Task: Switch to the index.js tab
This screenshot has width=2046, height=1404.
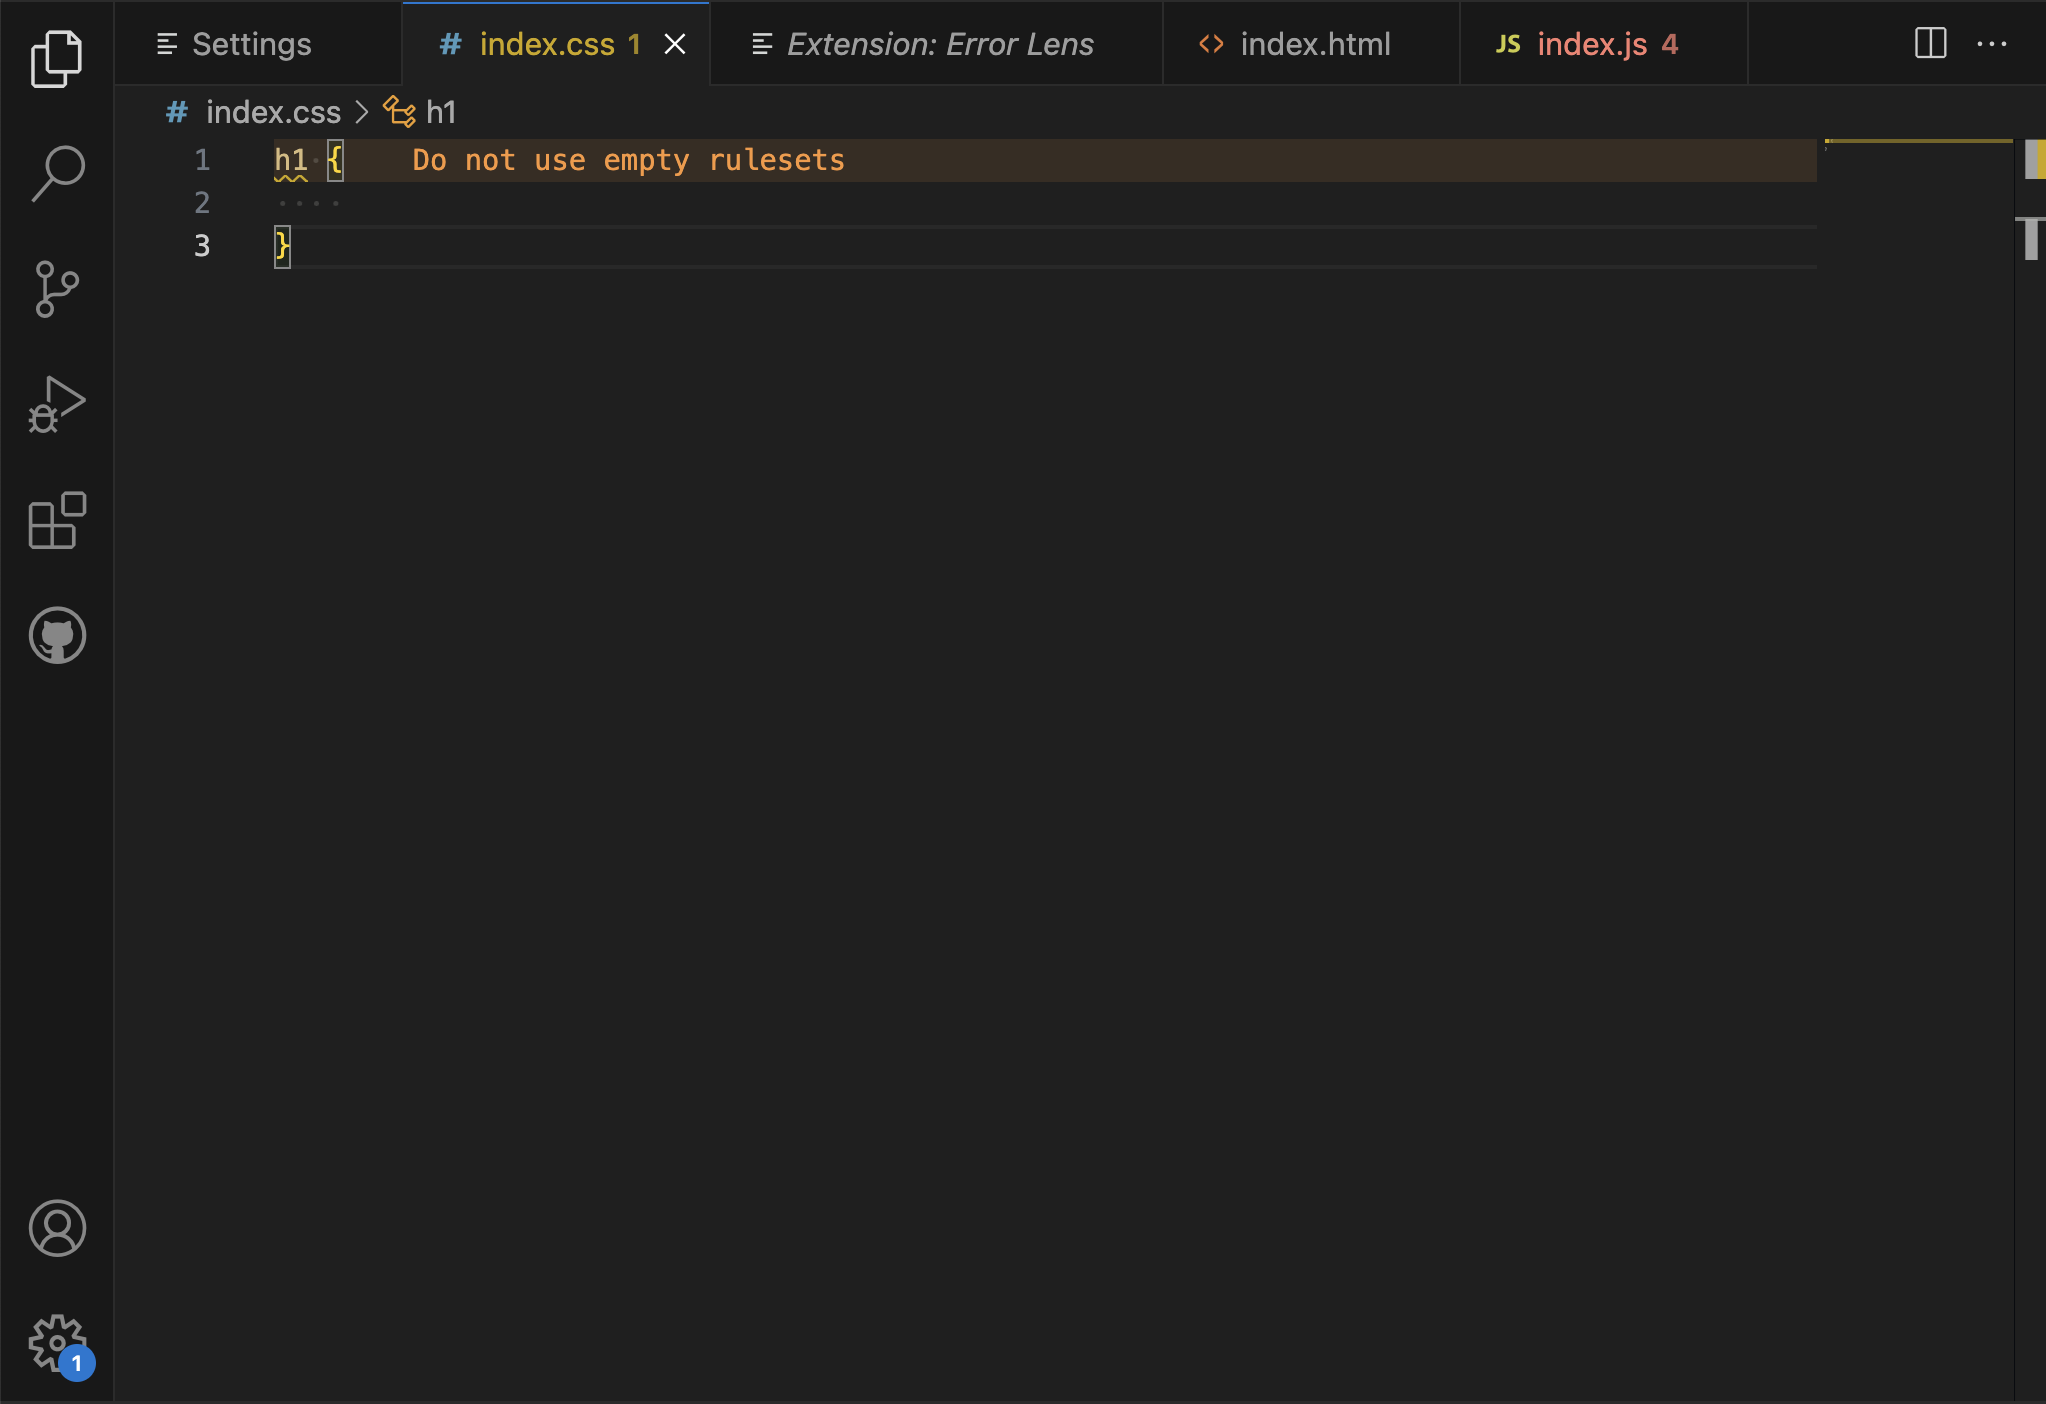Action: 1591,44
